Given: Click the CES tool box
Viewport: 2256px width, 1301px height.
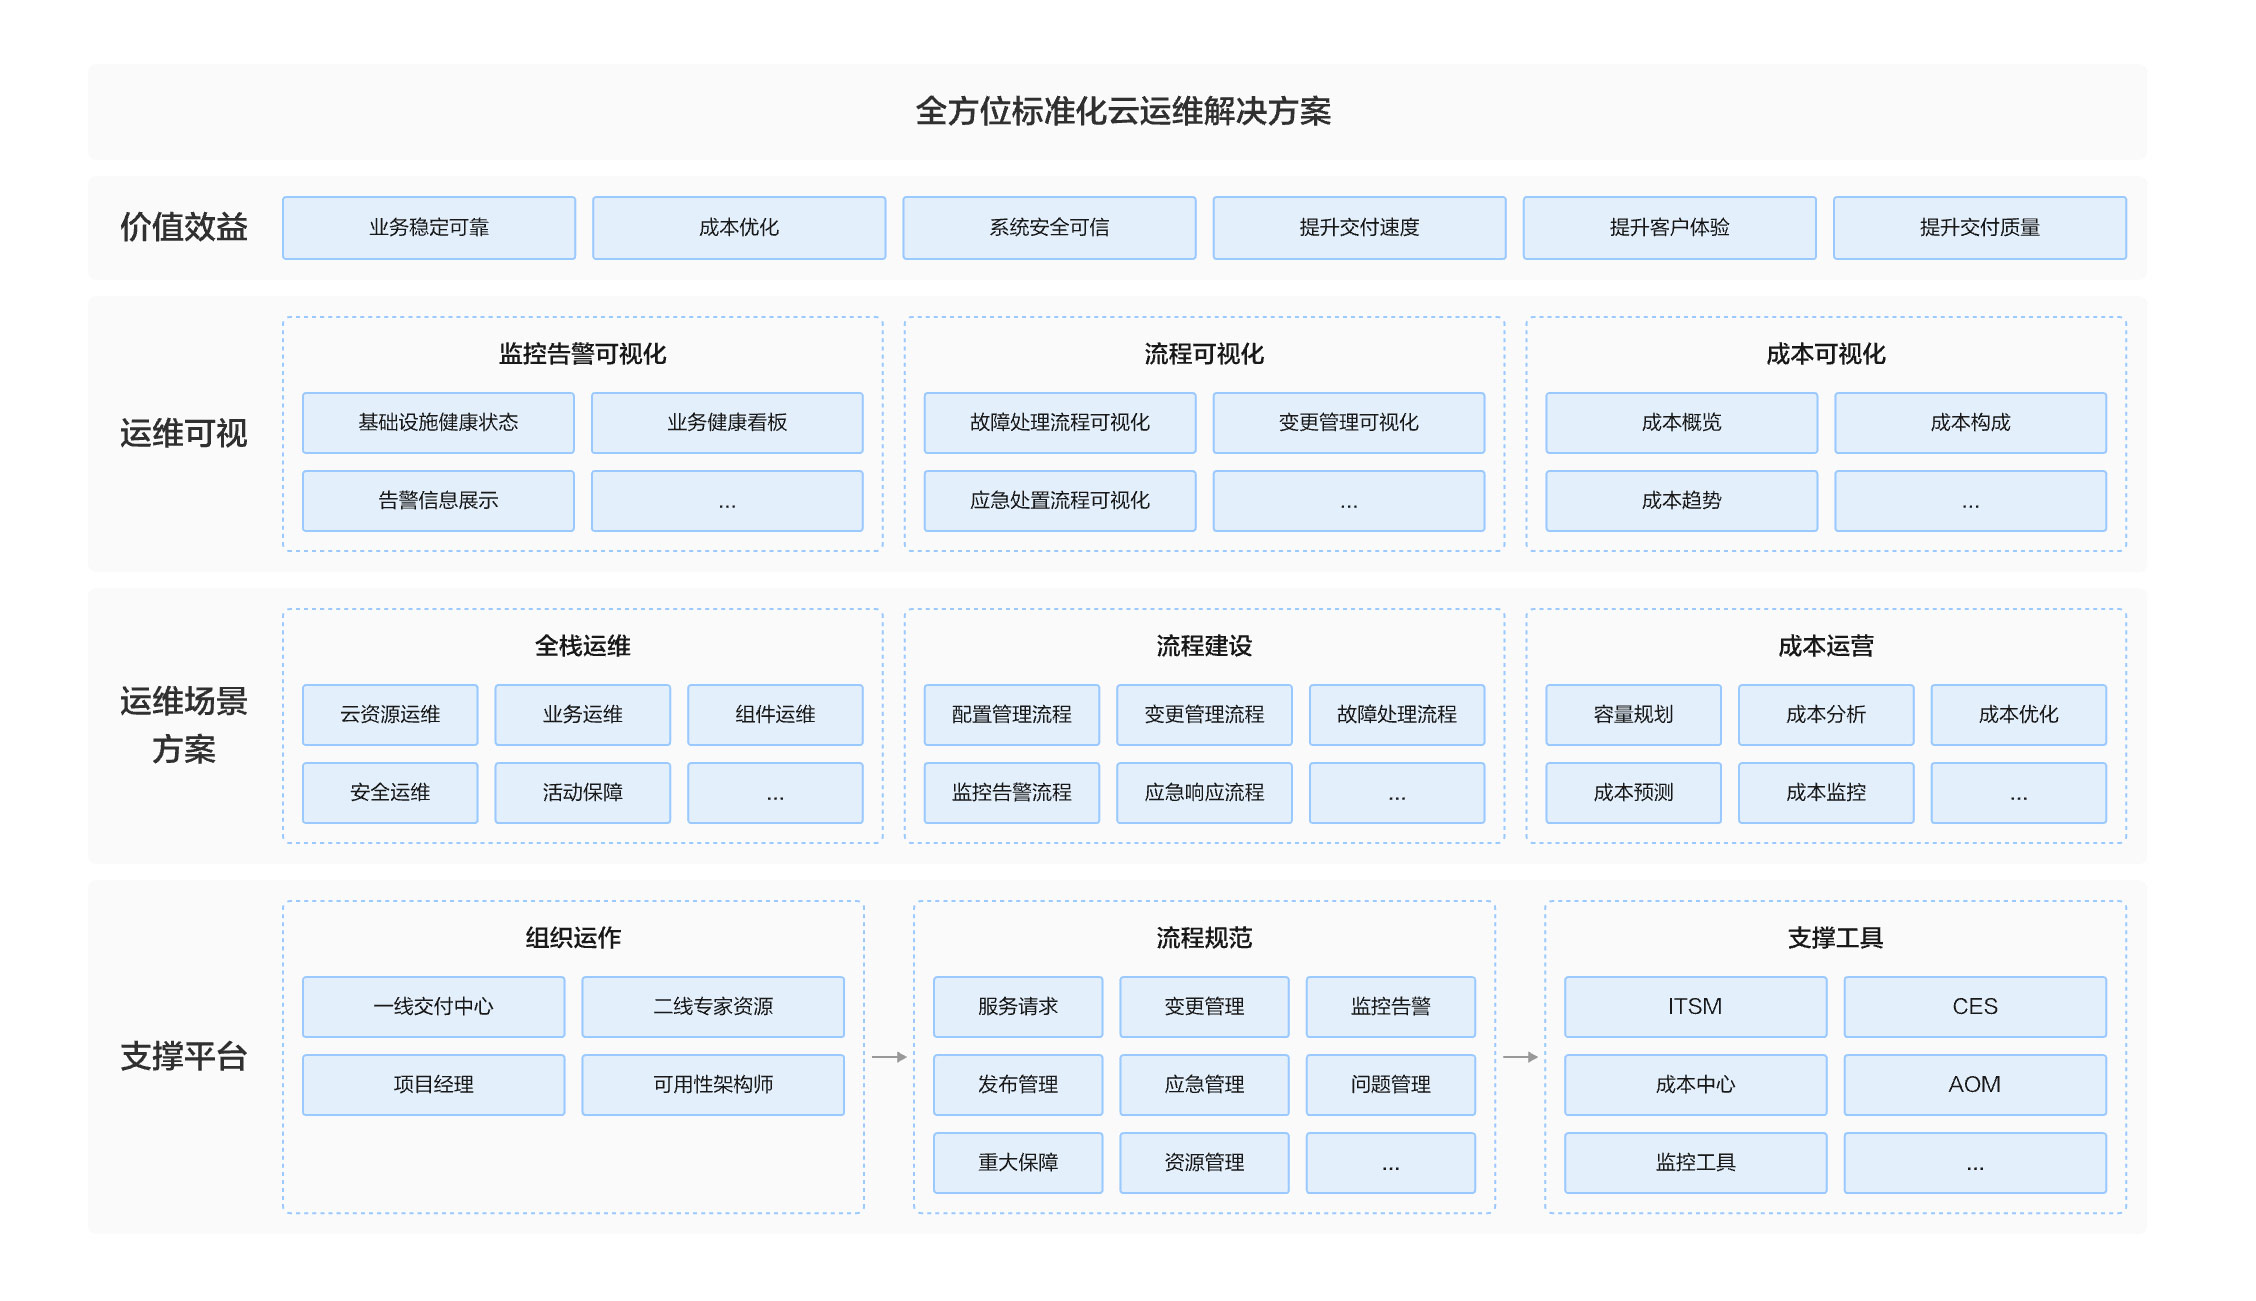Looking at the screenshot, I should 1974,1007.
